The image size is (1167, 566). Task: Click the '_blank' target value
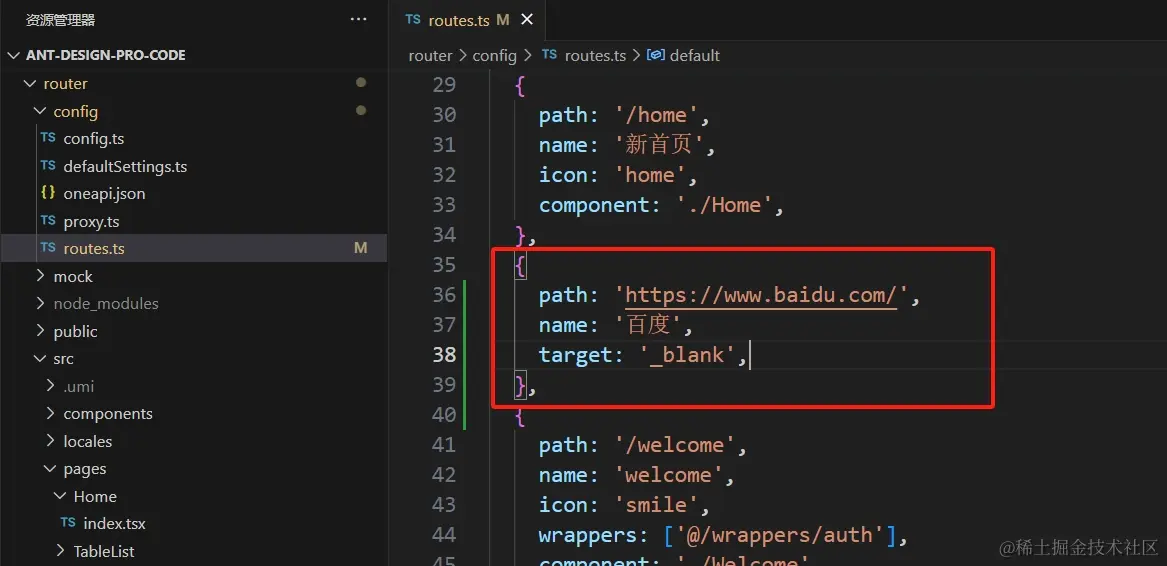(x=688, y=355)
